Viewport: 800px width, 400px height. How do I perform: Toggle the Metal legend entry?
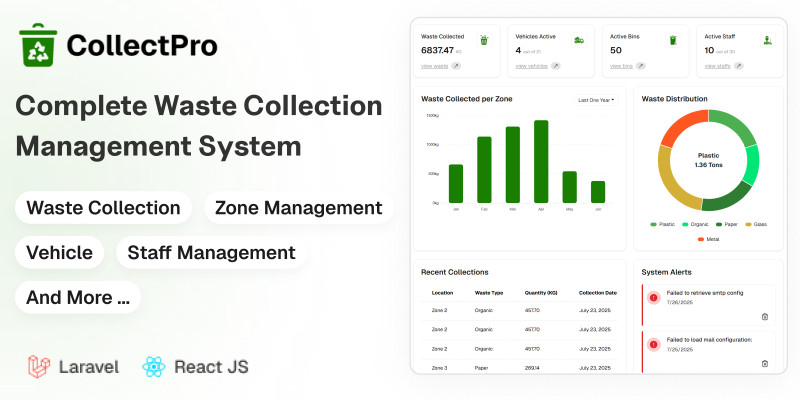[708, 239]
